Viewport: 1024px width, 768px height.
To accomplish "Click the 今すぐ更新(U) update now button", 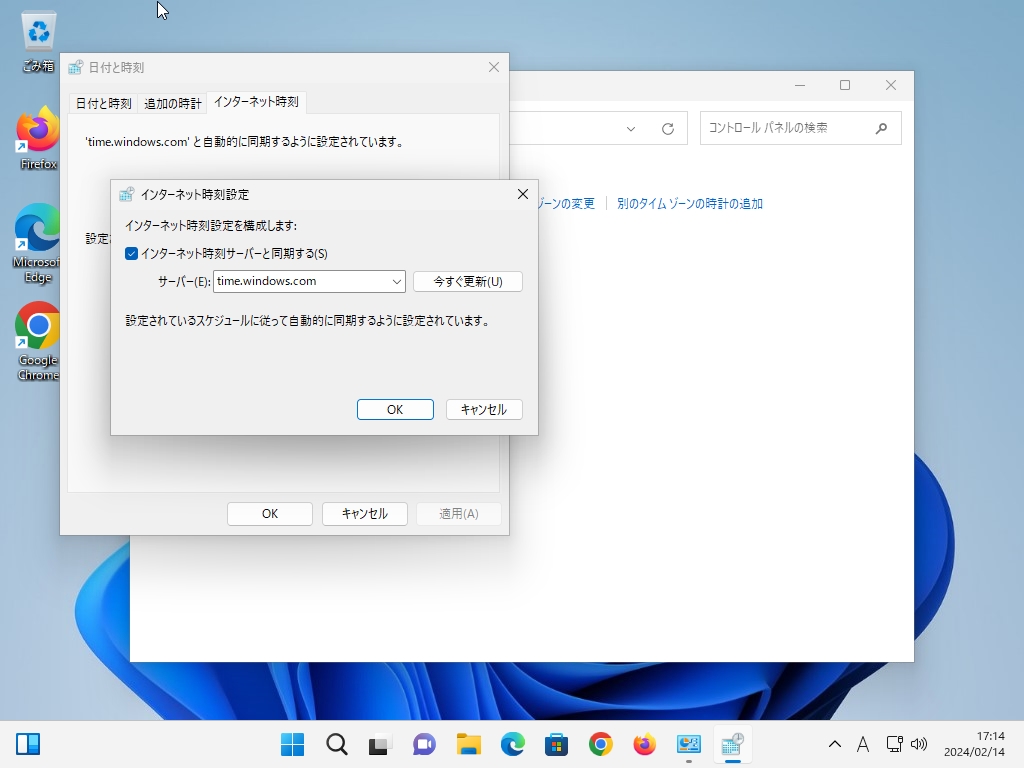I will click(x=468, y=281).
